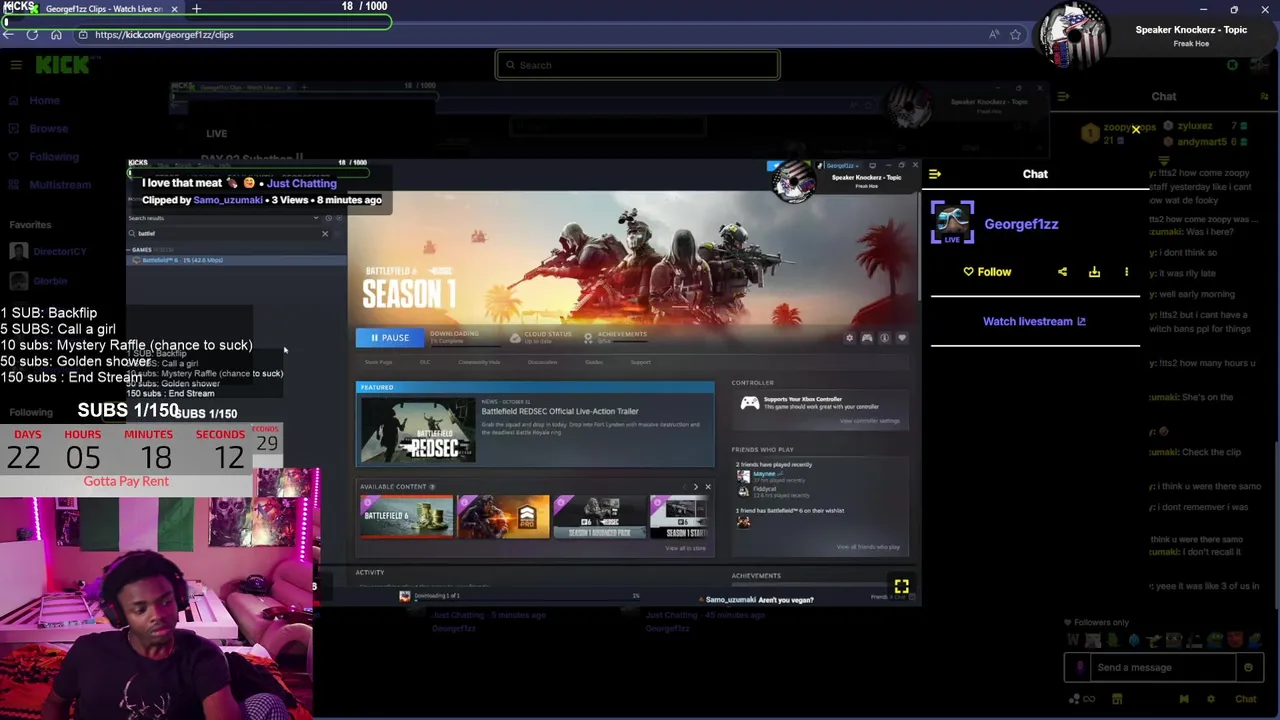
Task: Collapse background chat using arrow icon
Action: click(x=1063, y=96)
